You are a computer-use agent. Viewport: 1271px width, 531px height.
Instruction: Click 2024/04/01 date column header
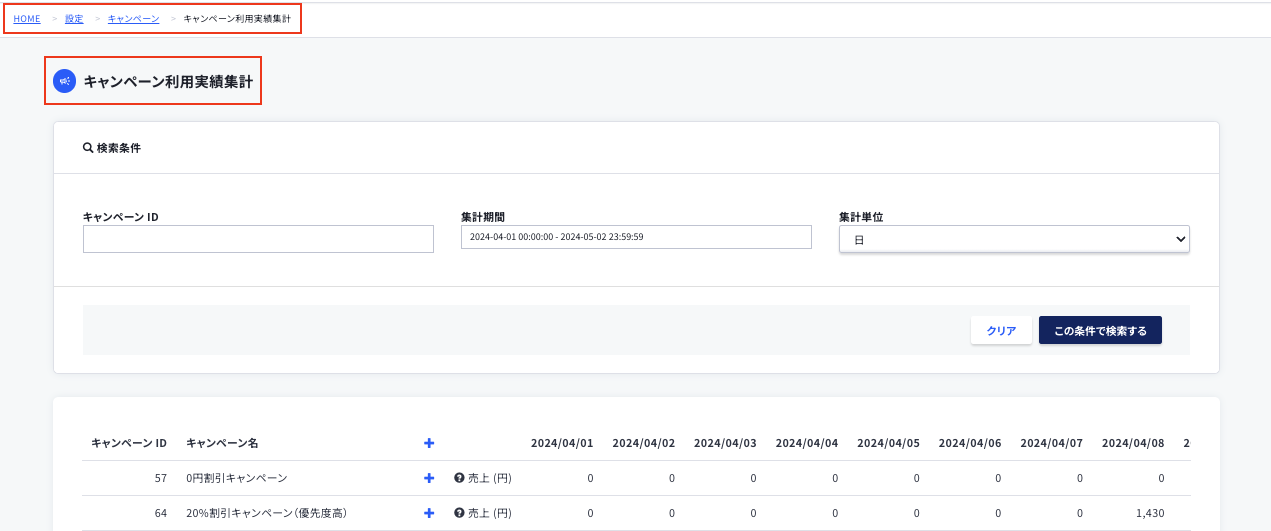(562, 443)
